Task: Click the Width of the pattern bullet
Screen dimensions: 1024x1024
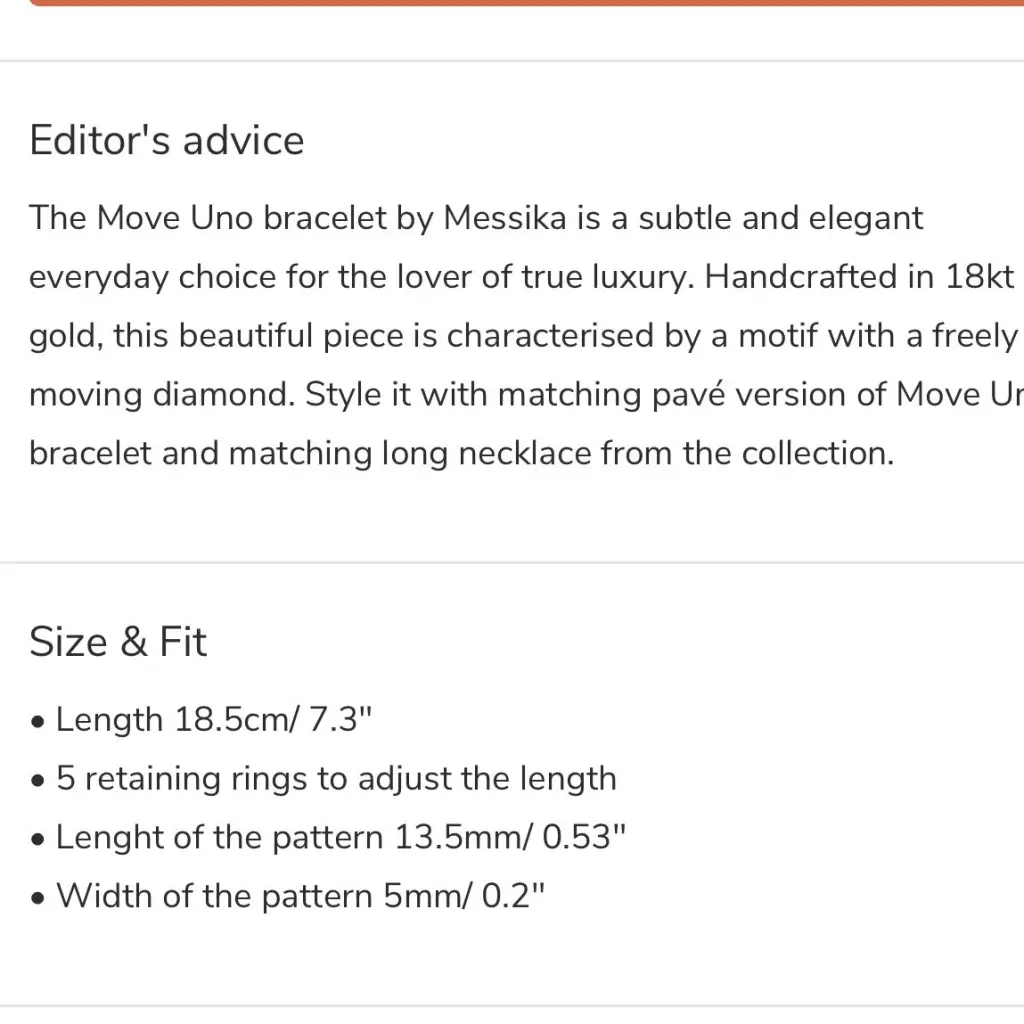Action: click(x=301, y=895)
